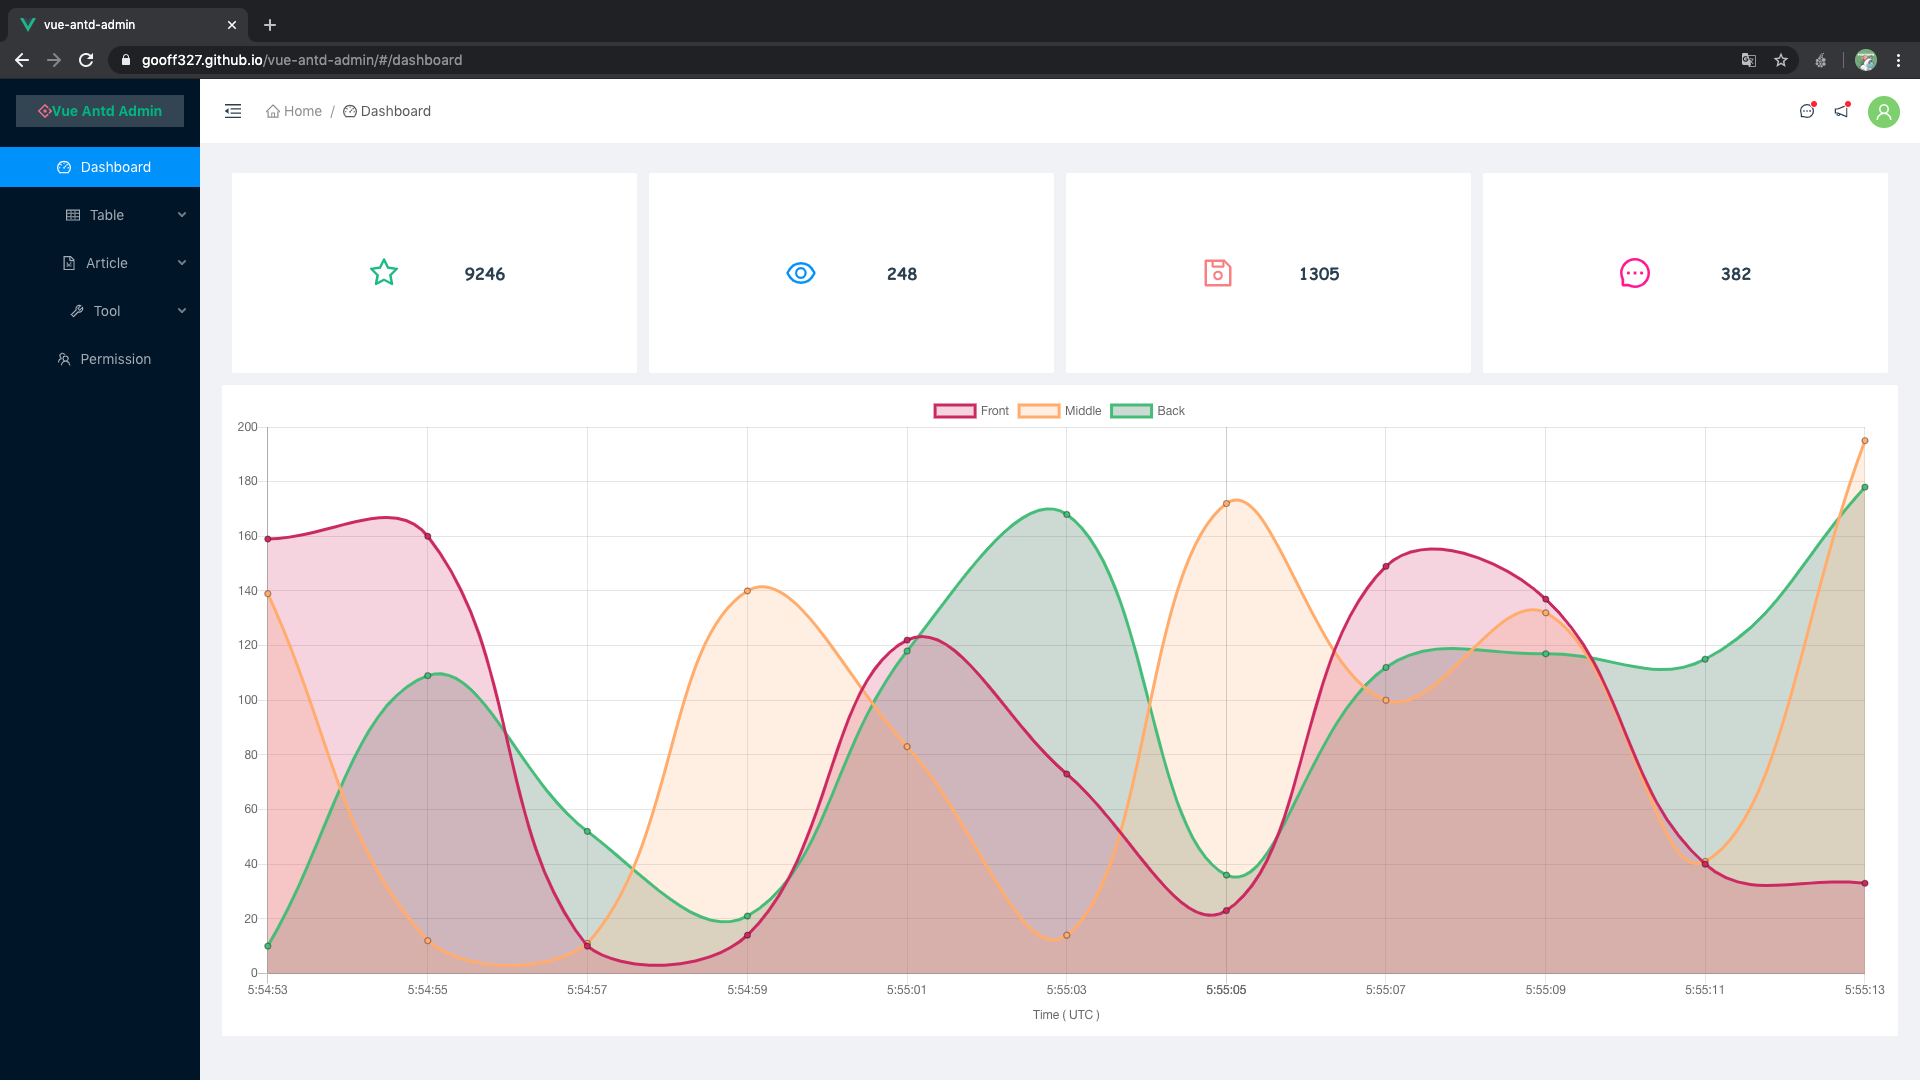Click the Middle data point at 5:55:05

point(1226,504)
